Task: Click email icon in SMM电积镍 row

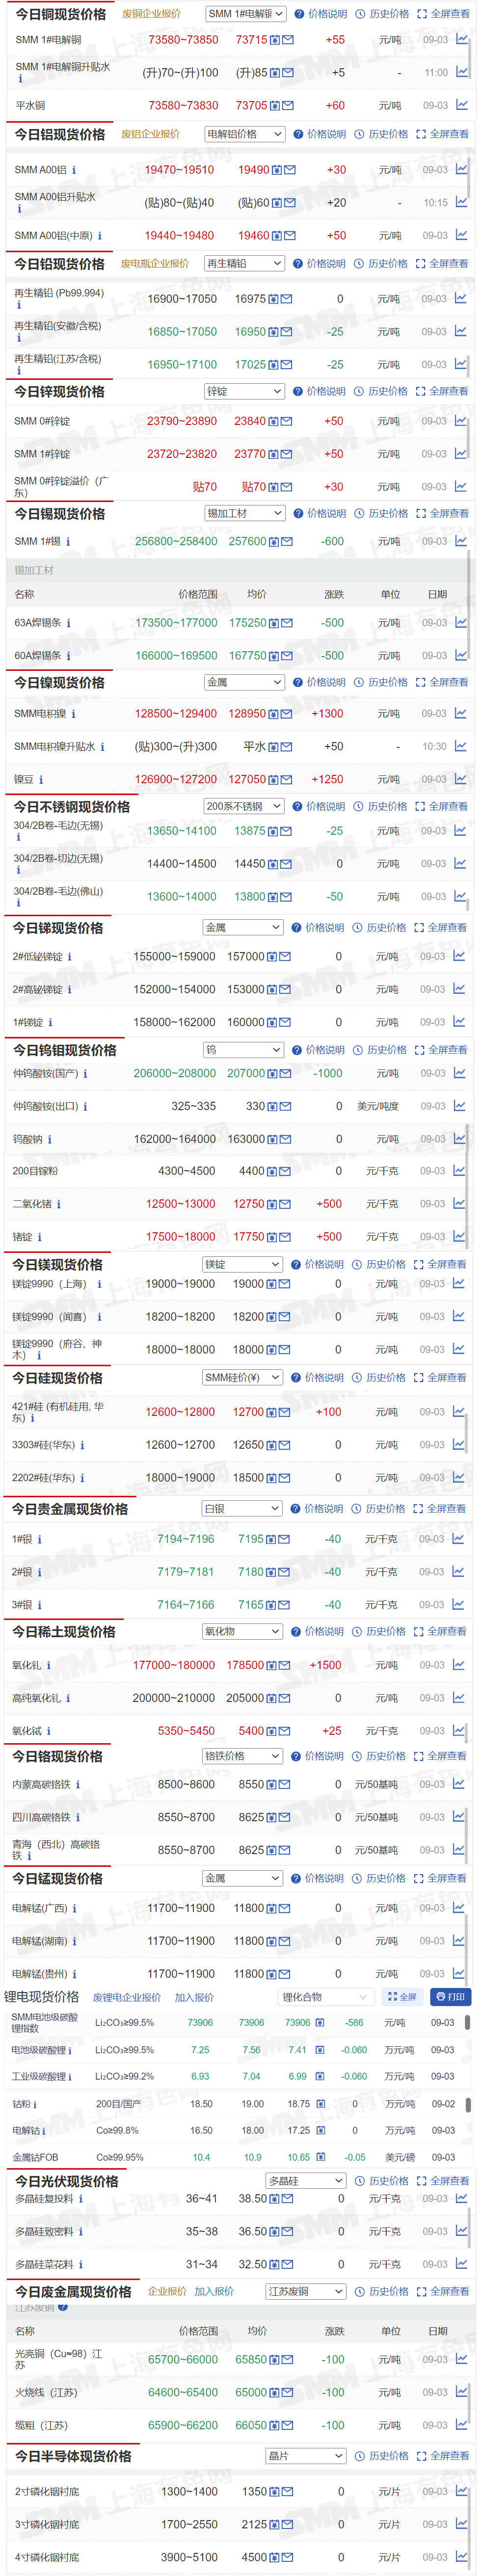Action: pyautogui.click(x=287, y=714)
